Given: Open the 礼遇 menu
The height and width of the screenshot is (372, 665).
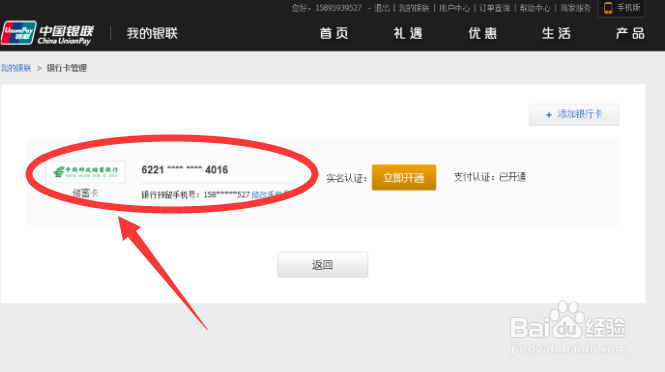Looking at the screenshot, I should pyautogui.click(x=408, y=33).
